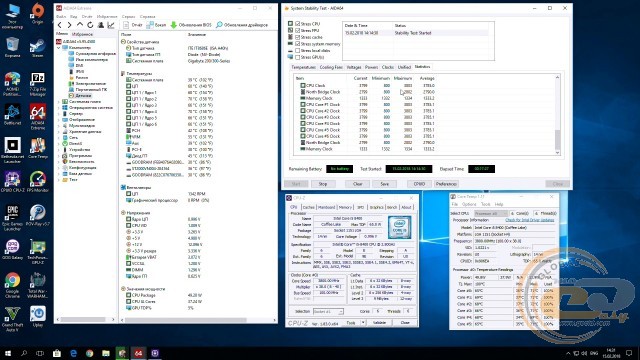
Task: Expand the DirectX tree node
Action: click(x=58, y=144)
